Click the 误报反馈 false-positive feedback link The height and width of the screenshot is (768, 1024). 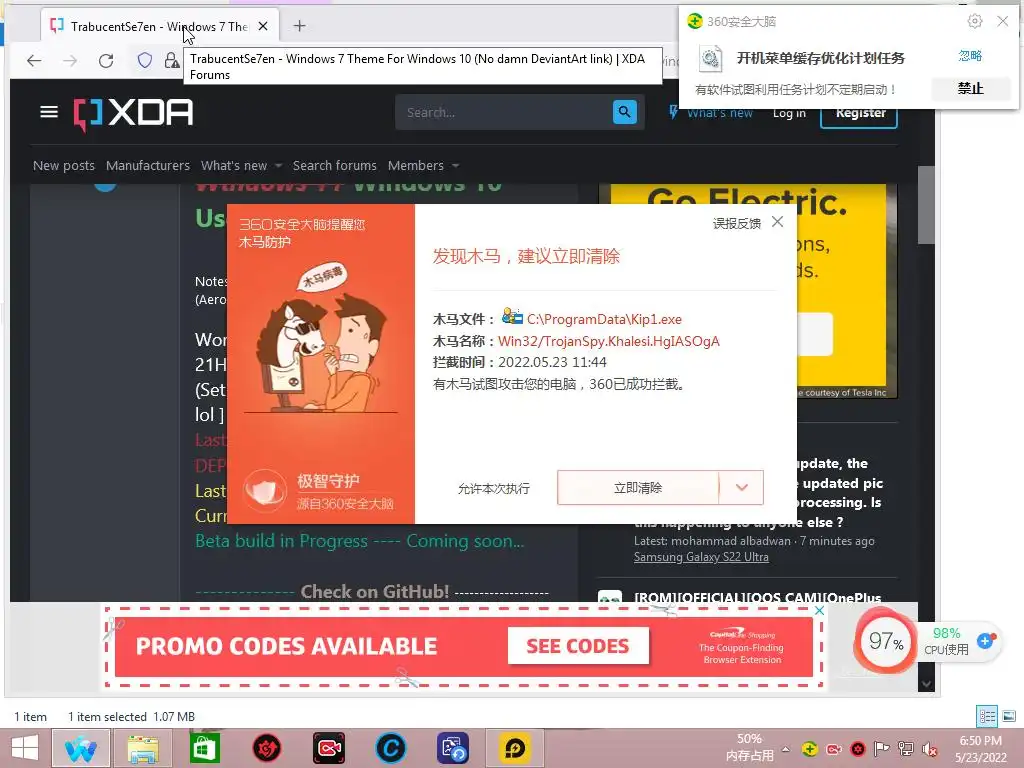(x=737, y=223)
